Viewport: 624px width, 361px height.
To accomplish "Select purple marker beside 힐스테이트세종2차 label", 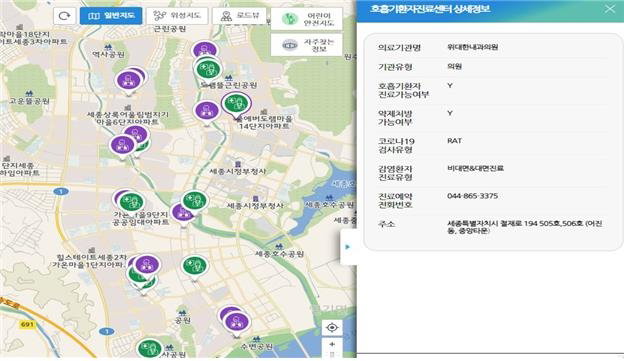I will click(147, 264).
